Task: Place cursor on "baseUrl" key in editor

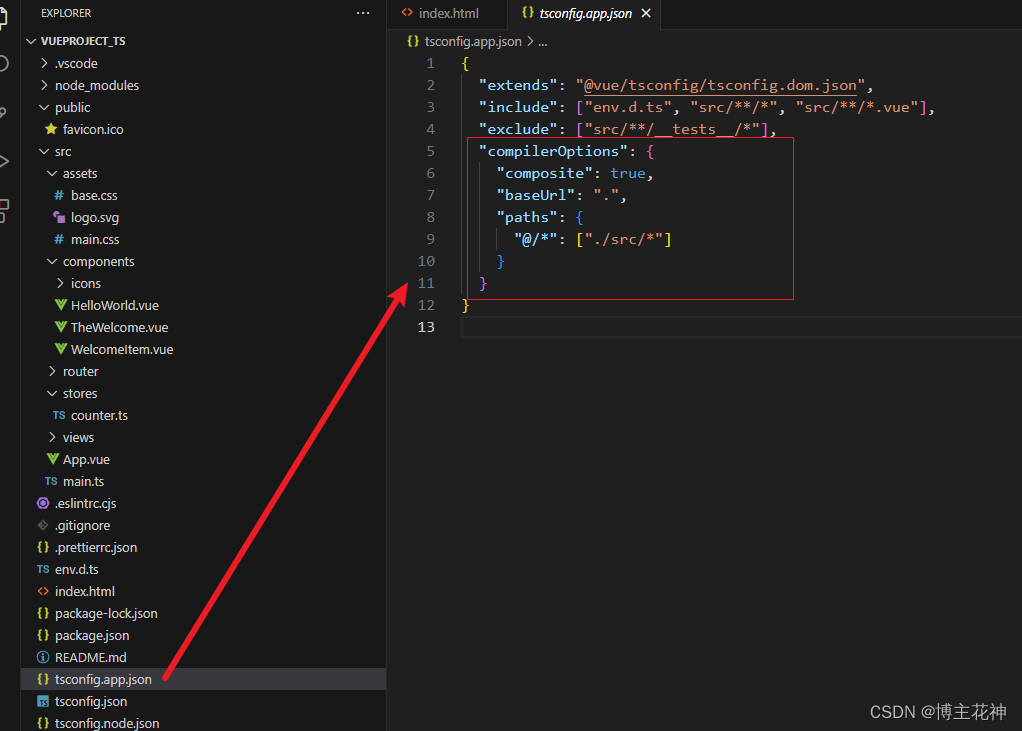Action: [536, 195]
